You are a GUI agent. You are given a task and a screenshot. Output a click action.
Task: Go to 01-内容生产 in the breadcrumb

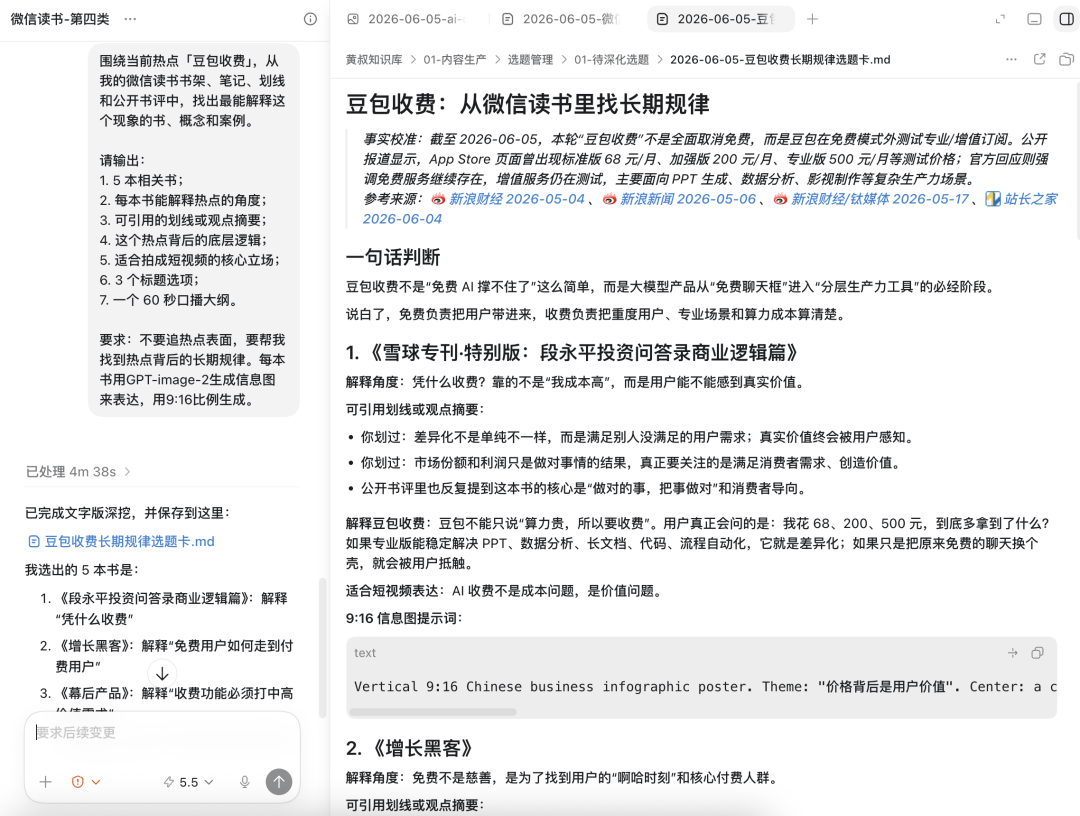pyautogui.click(x=455, y=60)
